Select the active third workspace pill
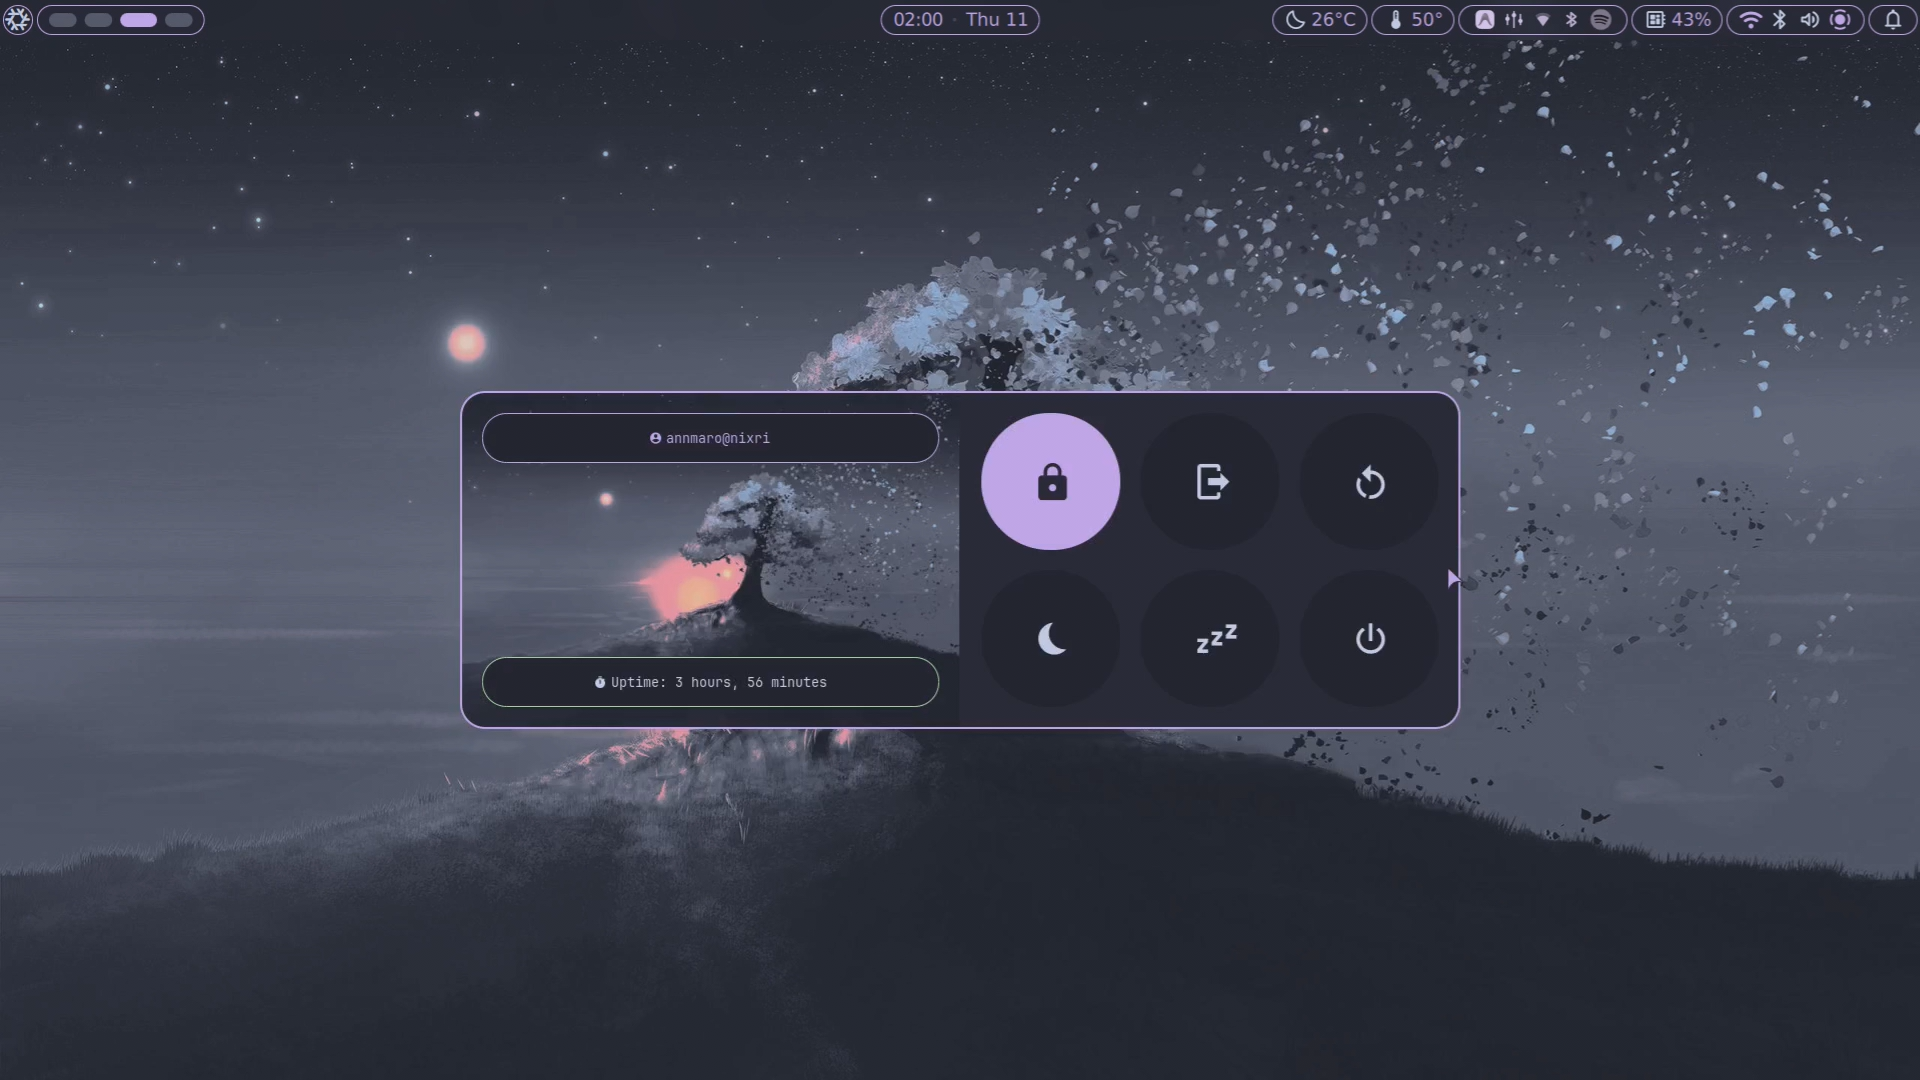Image resolution: width=1920 pixels, height=1080 pixels. [139, 20]
